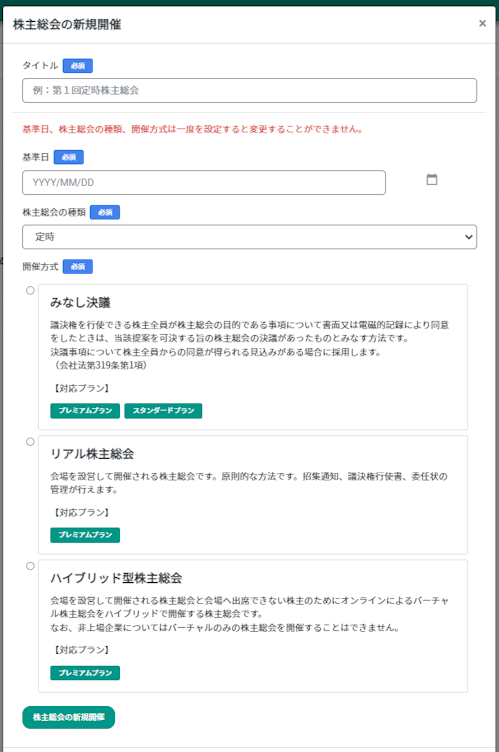Focus the タイトル input field
The image size is (499, 752).
click(x=250, y=90)
